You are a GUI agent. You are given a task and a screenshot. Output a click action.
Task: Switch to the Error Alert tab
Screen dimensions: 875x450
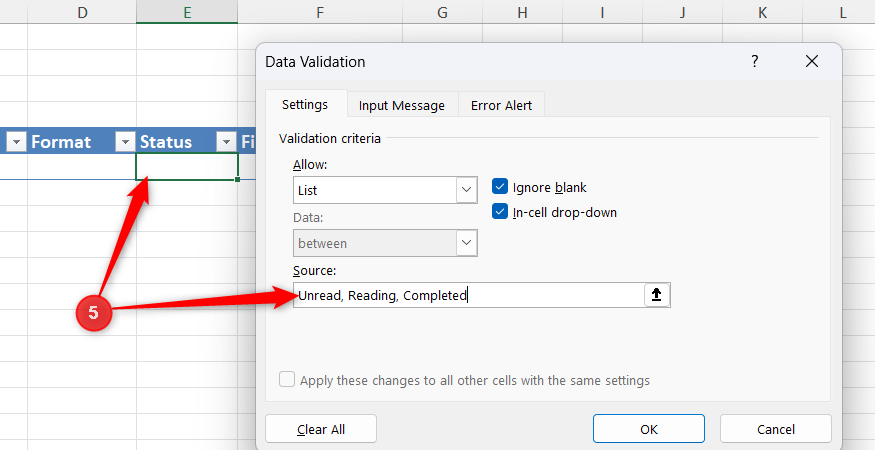click(x=501, y=106)
